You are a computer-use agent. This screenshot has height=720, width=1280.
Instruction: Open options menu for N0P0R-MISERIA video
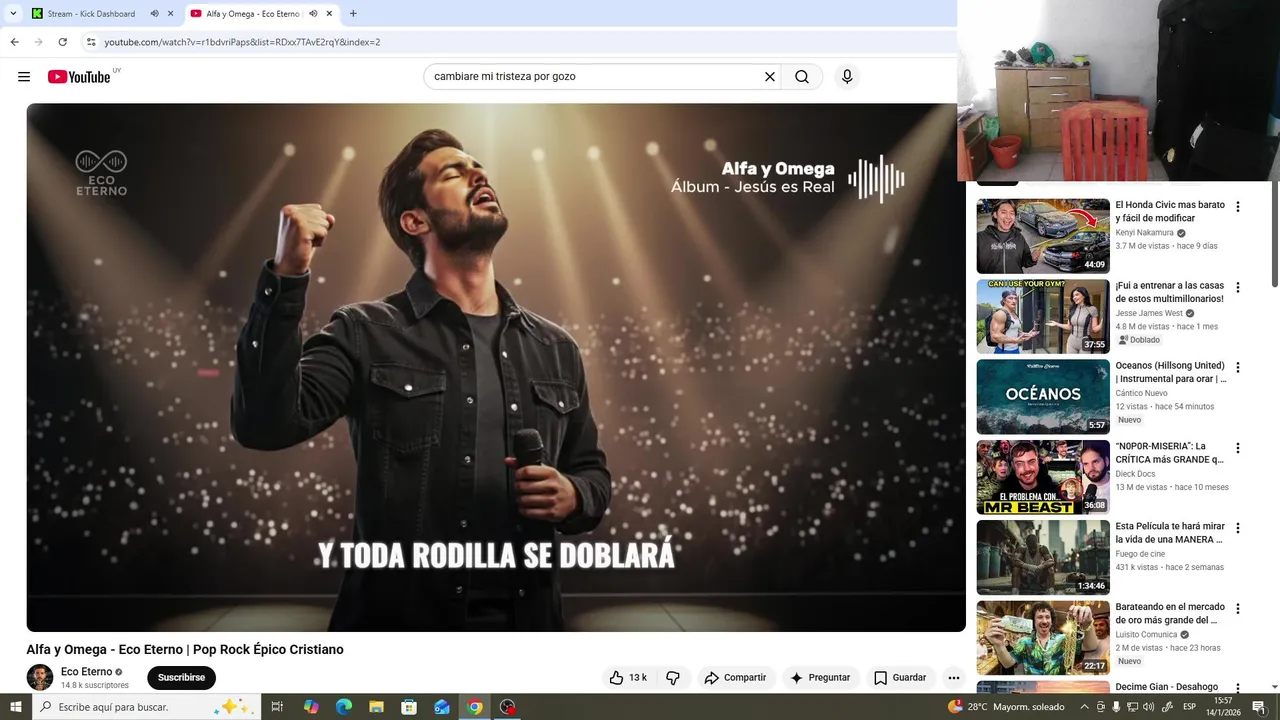[x=1238, y=448]
